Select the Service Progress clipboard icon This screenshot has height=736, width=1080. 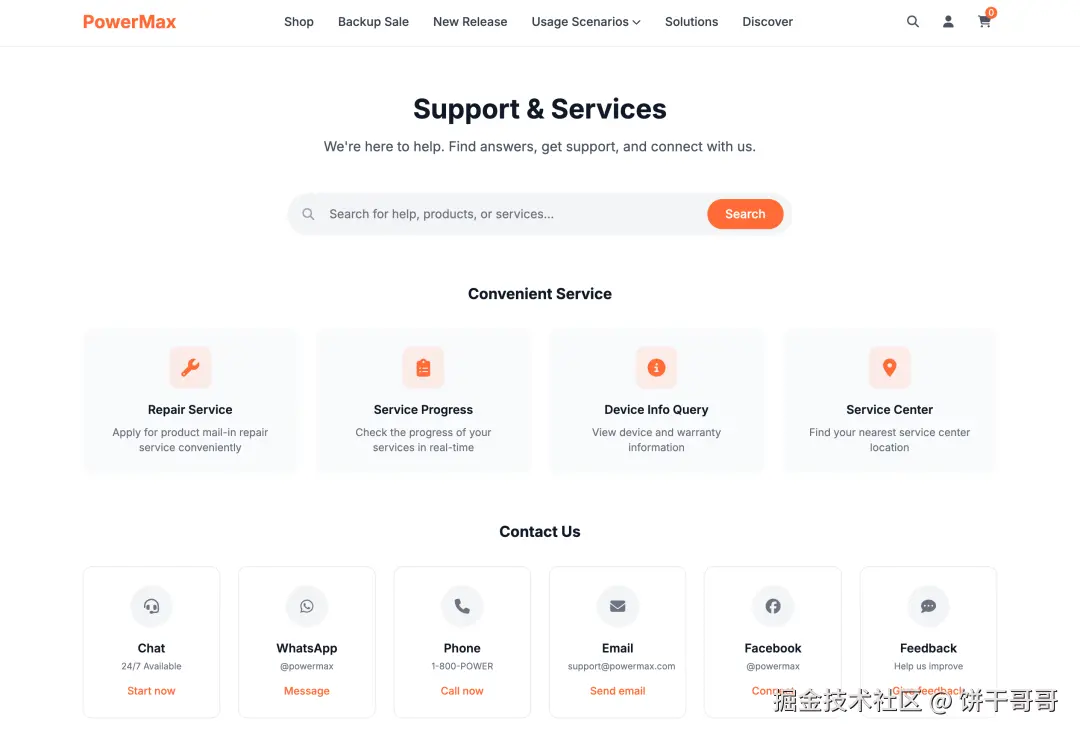pyautogui.click(x=424, y=368)
